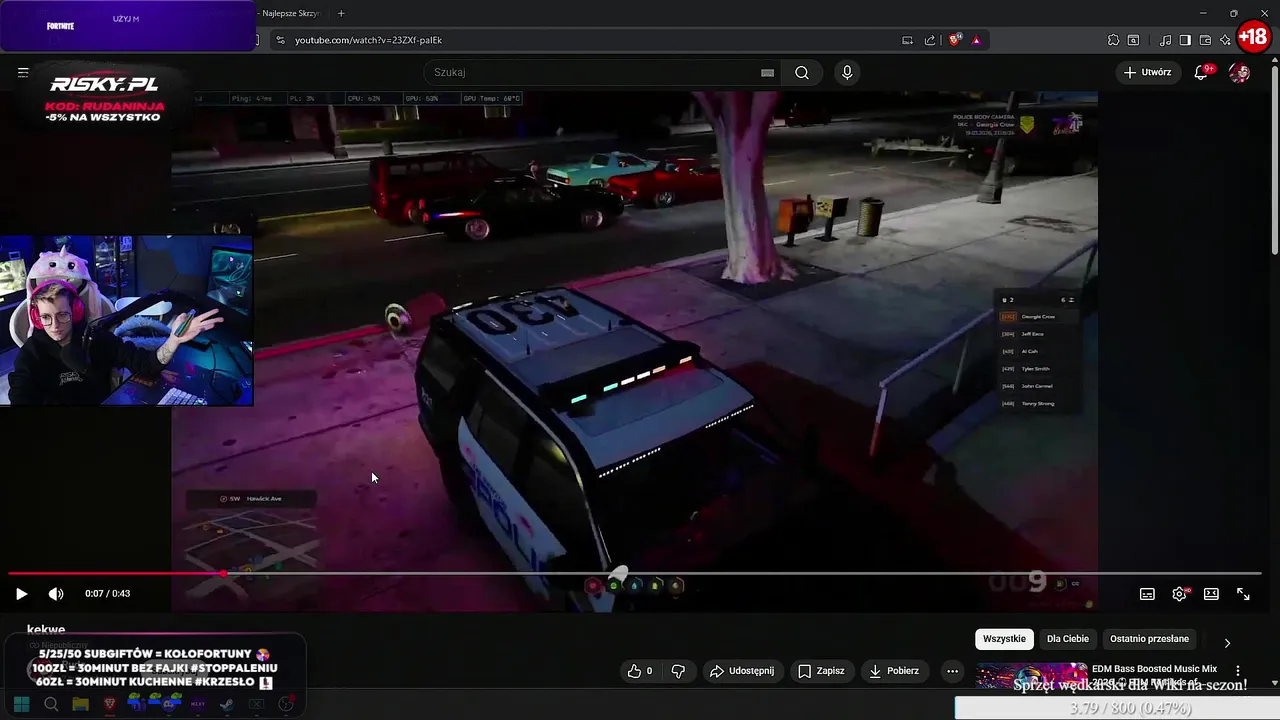The width and height of the screenshot is (1280, 720).
Task: Open Steam from taskbar
Action: [227, 704]
